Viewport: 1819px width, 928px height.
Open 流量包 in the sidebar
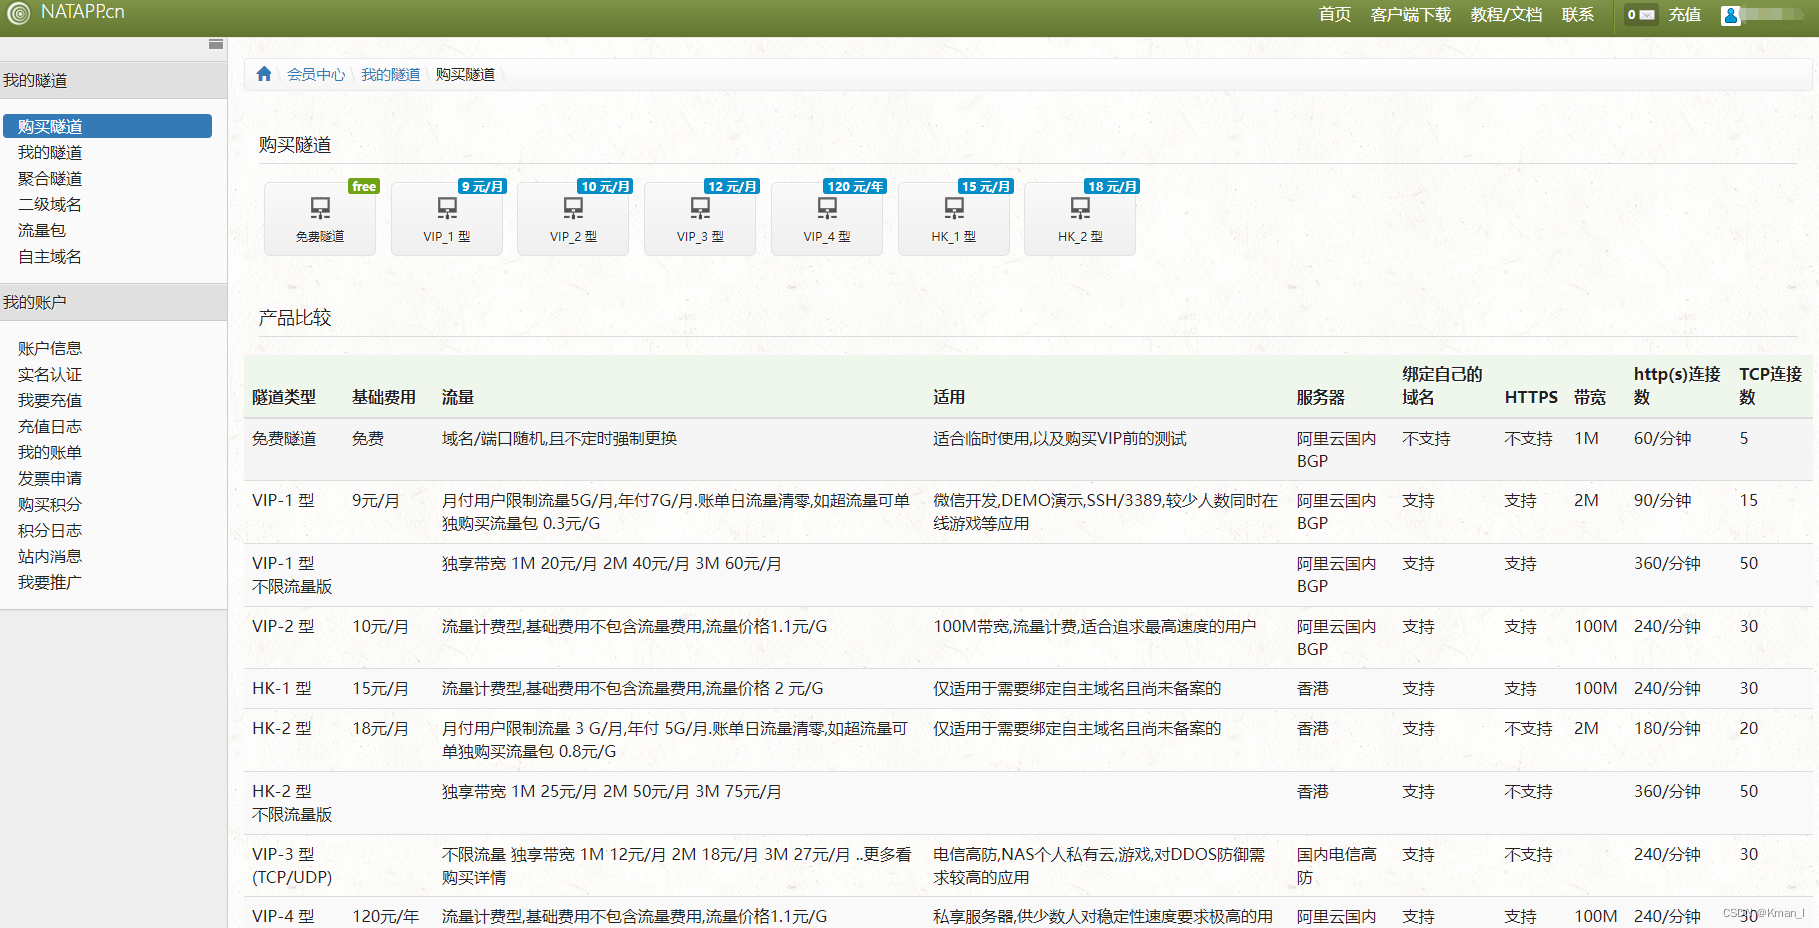click(x=42, y=230)
